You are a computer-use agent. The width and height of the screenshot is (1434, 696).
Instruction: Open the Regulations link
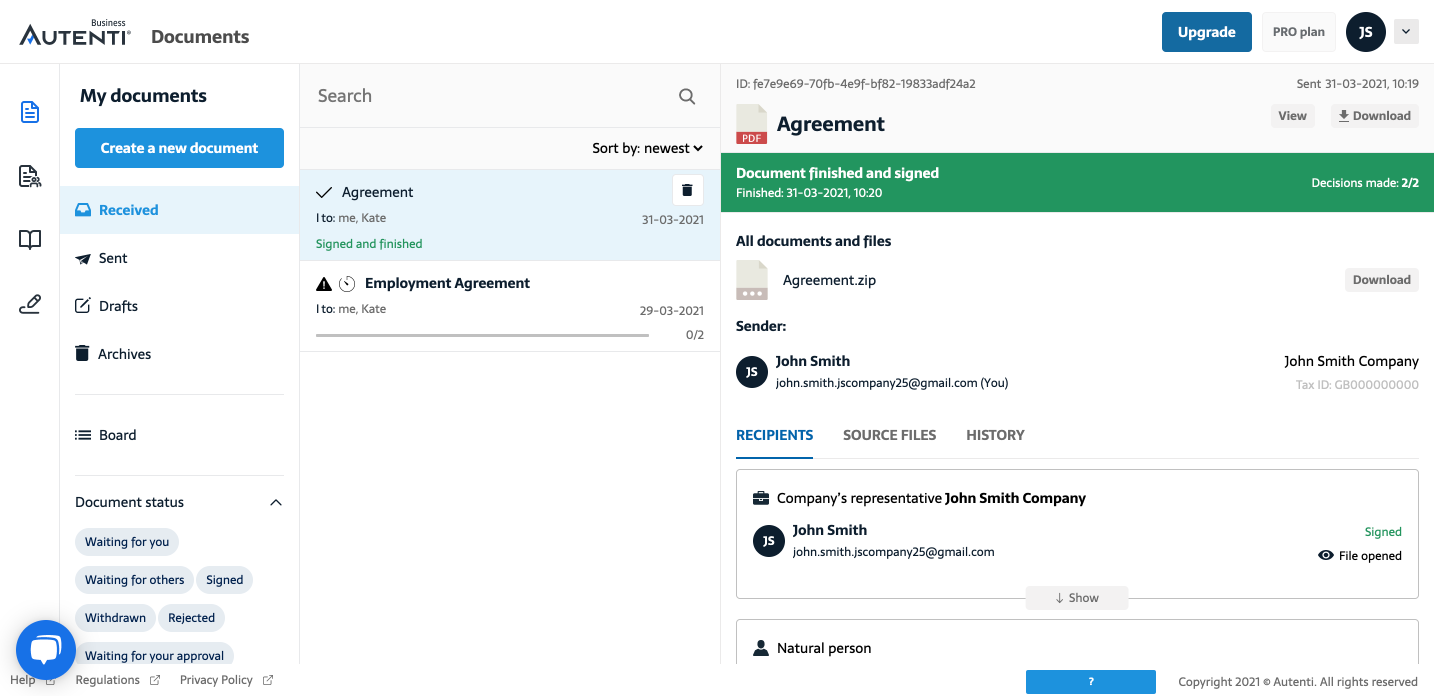point(118,680)
